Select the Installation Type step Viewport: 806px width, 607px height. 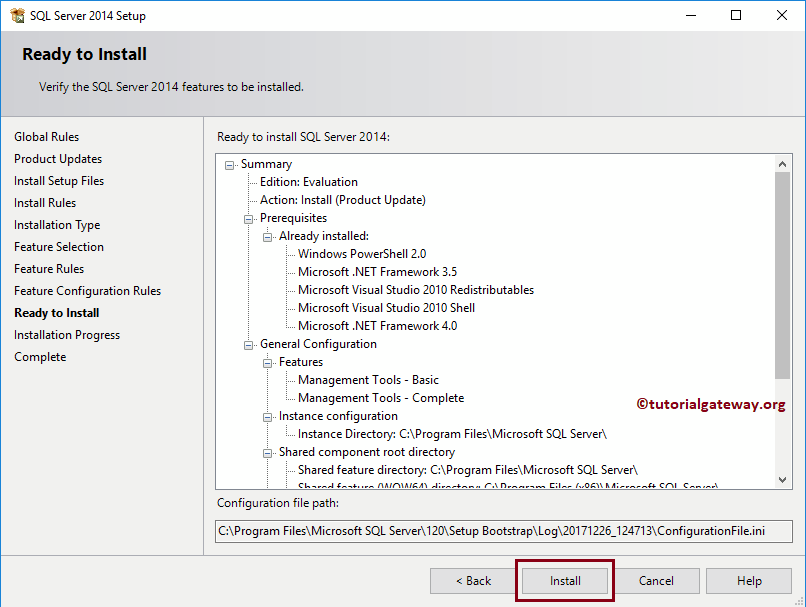pos(57,225)
